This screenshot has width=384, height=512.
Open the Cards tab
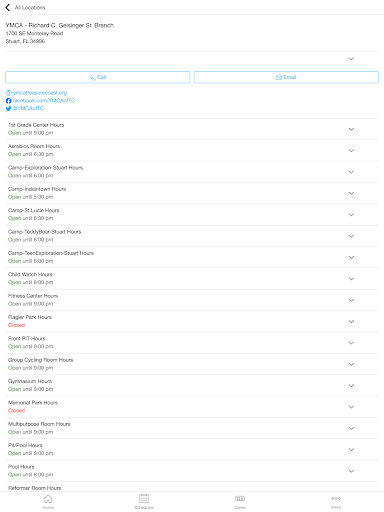click(240, 501)
